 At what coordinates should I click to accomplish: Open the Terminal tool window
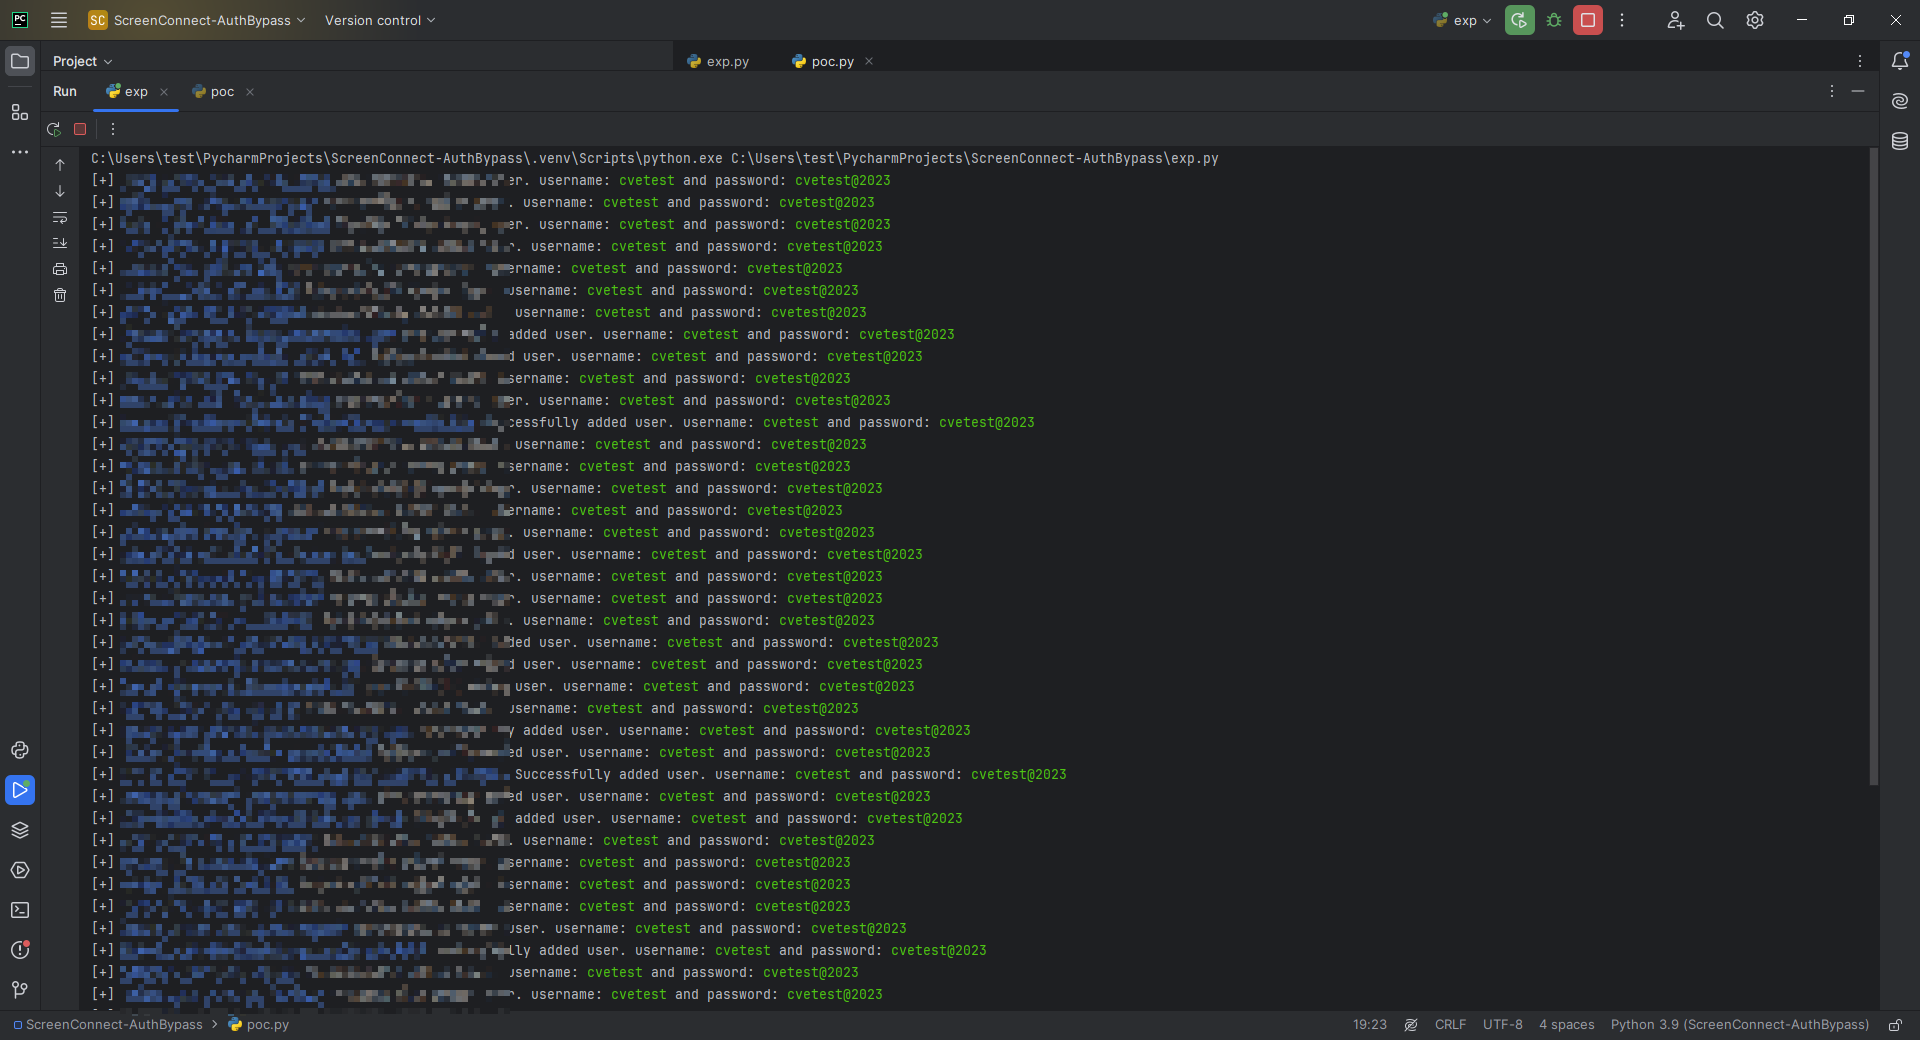[20, 910]
